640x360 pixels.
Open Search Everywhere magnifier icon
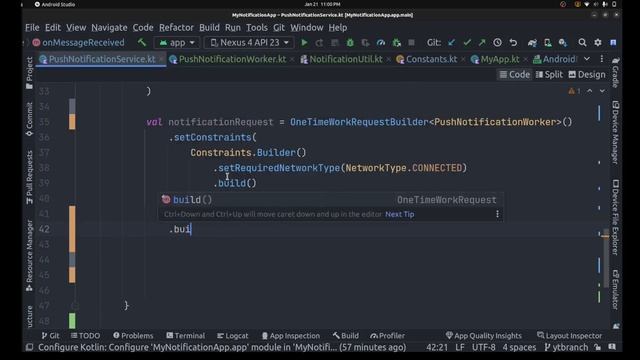pos(582,42)
